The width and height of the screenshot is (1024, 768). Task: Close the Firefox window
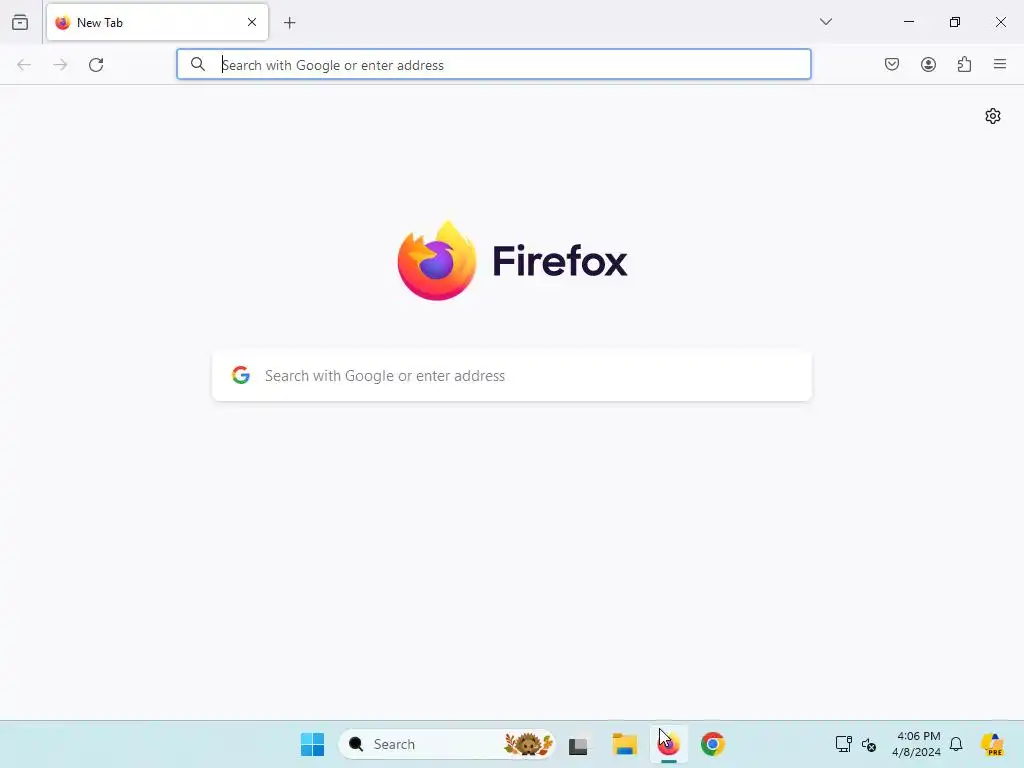coord(1000,22)
